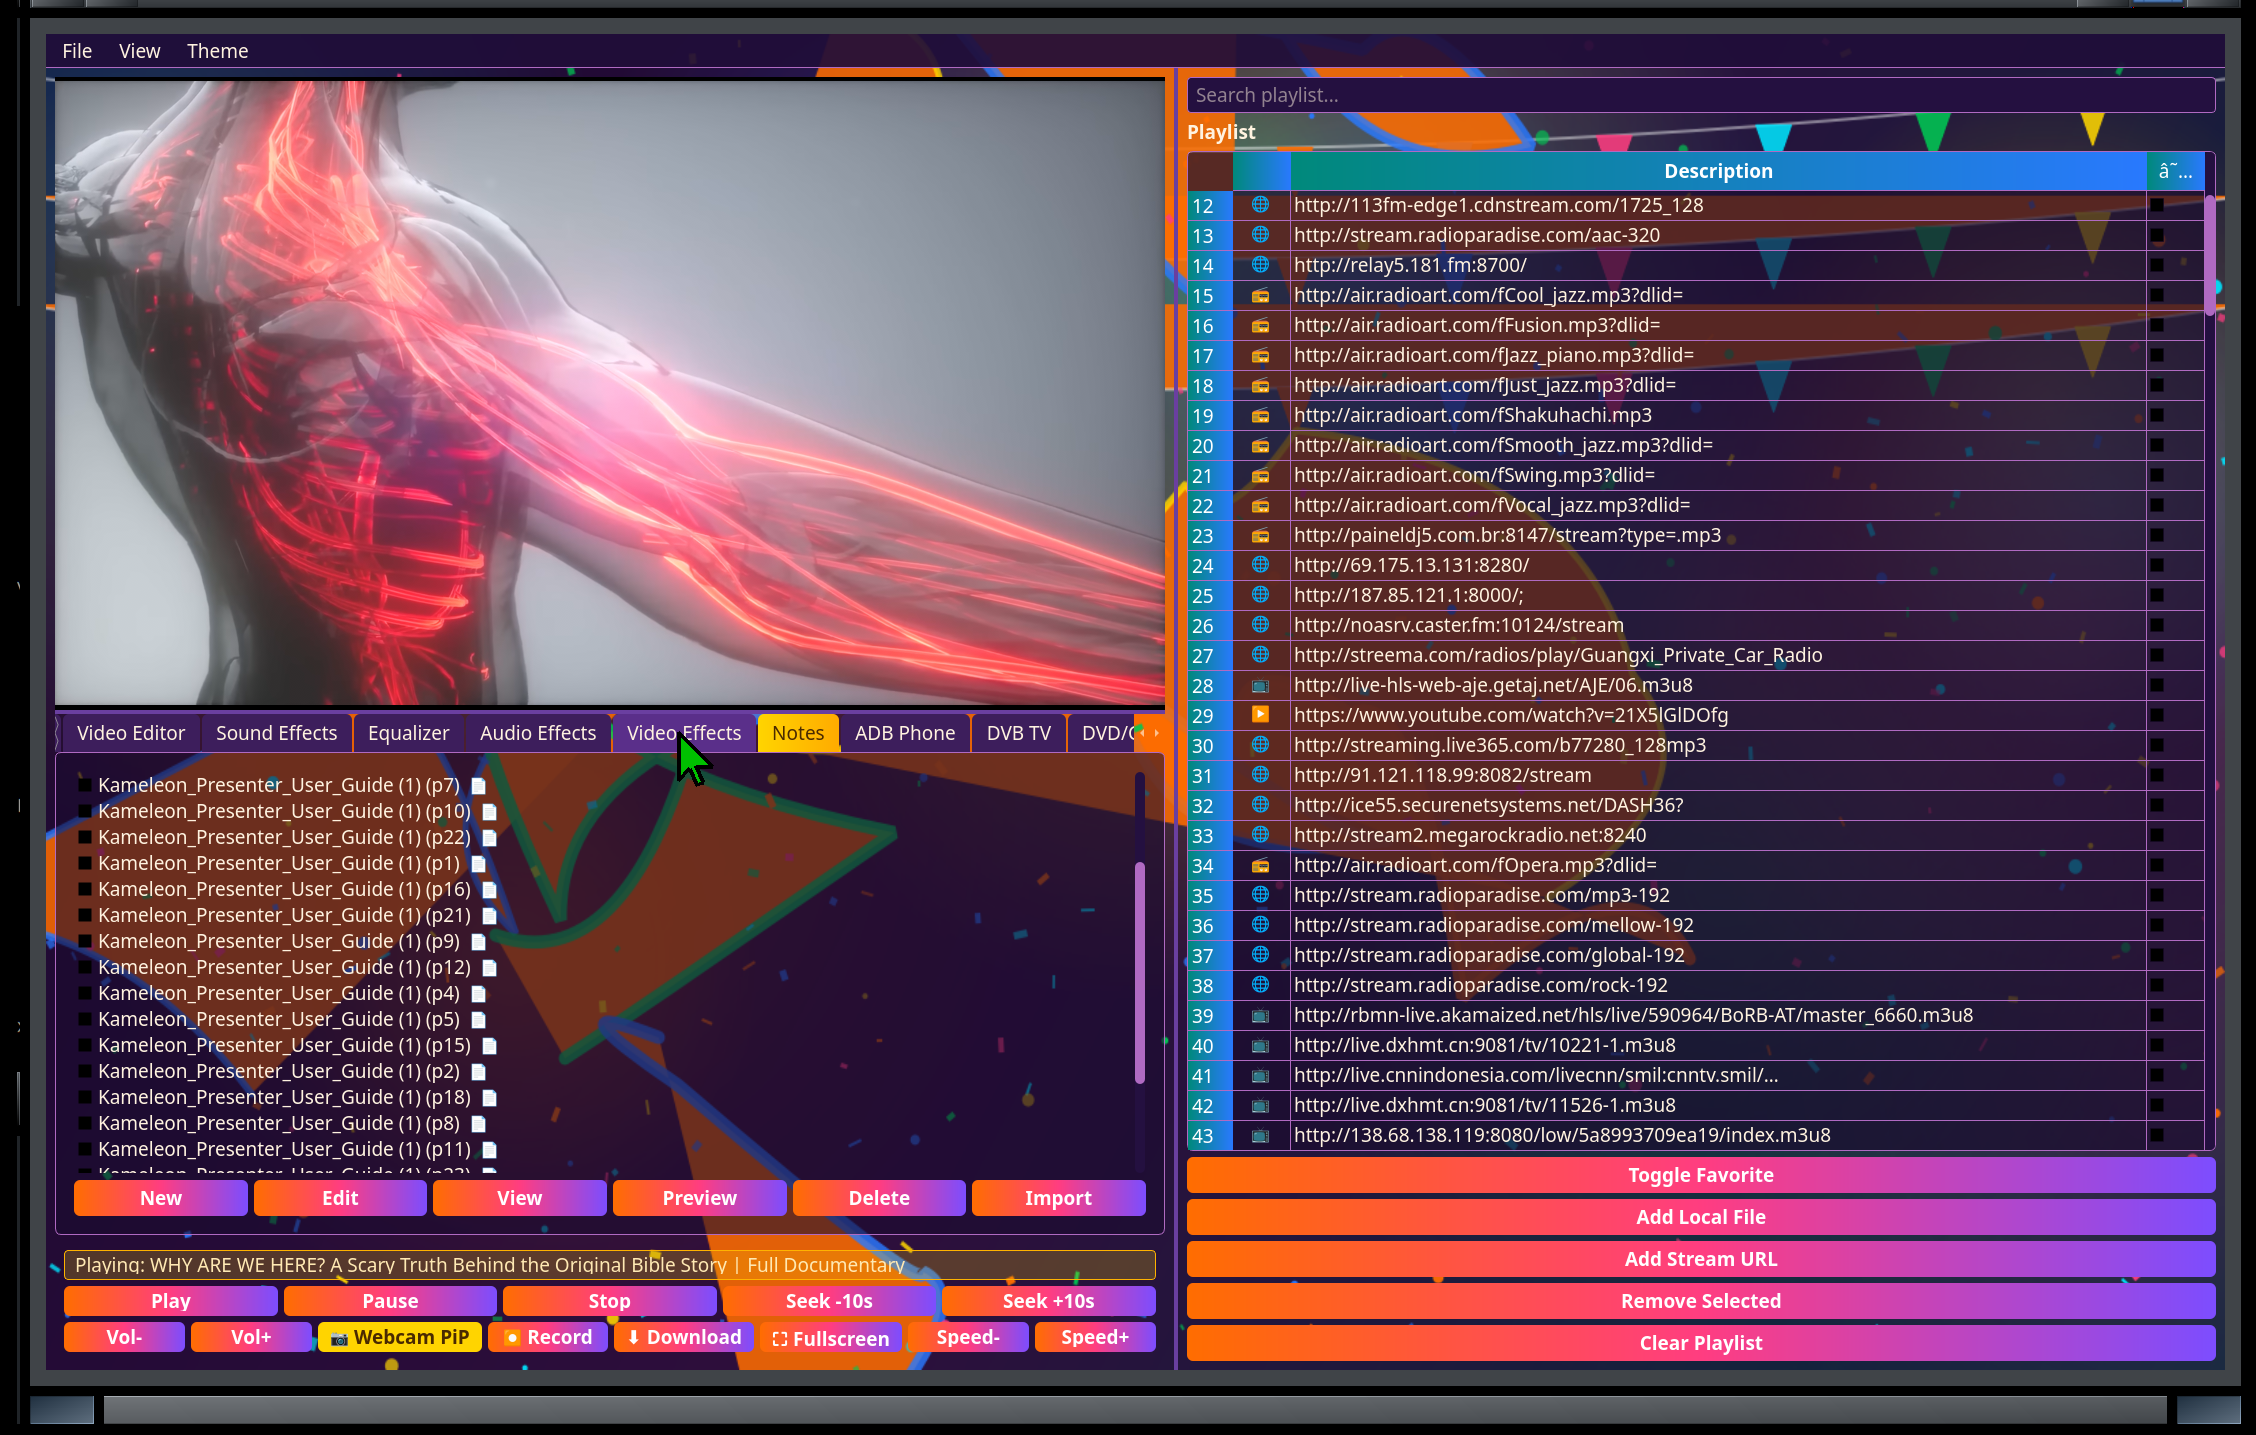Screen dimensions: 2256x1435
Task: Click the notes list scrollbar handle
Action: 1140,972
